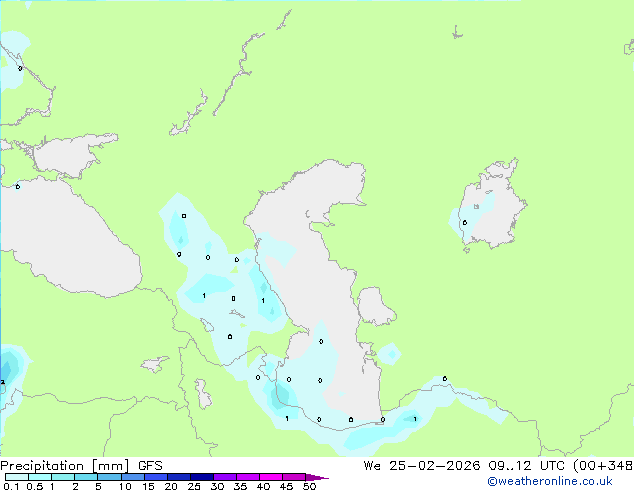This screenshot has height=490, width=634.
Task: Pick the legend swatch between 2 and 5
Action: coord(86,477)
